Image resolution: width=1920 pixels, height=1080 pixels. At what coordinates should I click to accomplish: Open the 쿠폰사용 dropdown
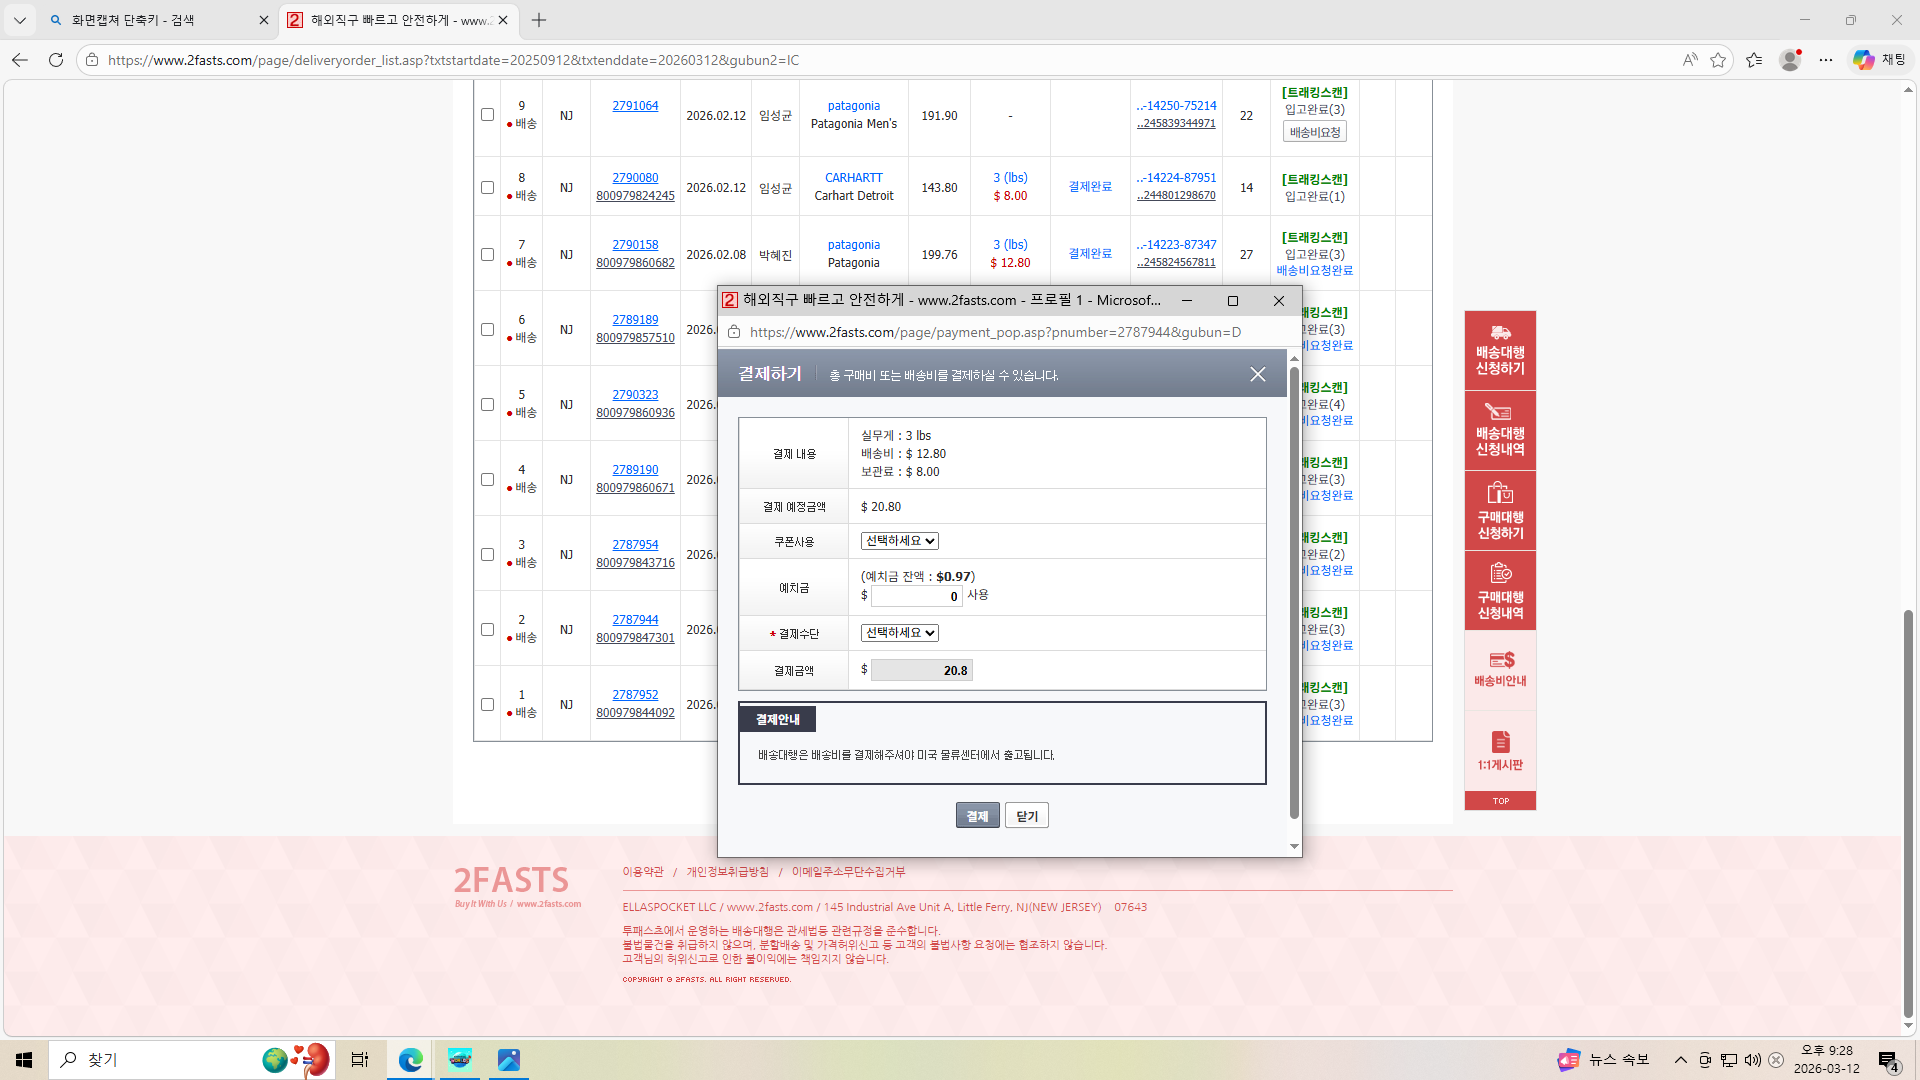(899, 541)
